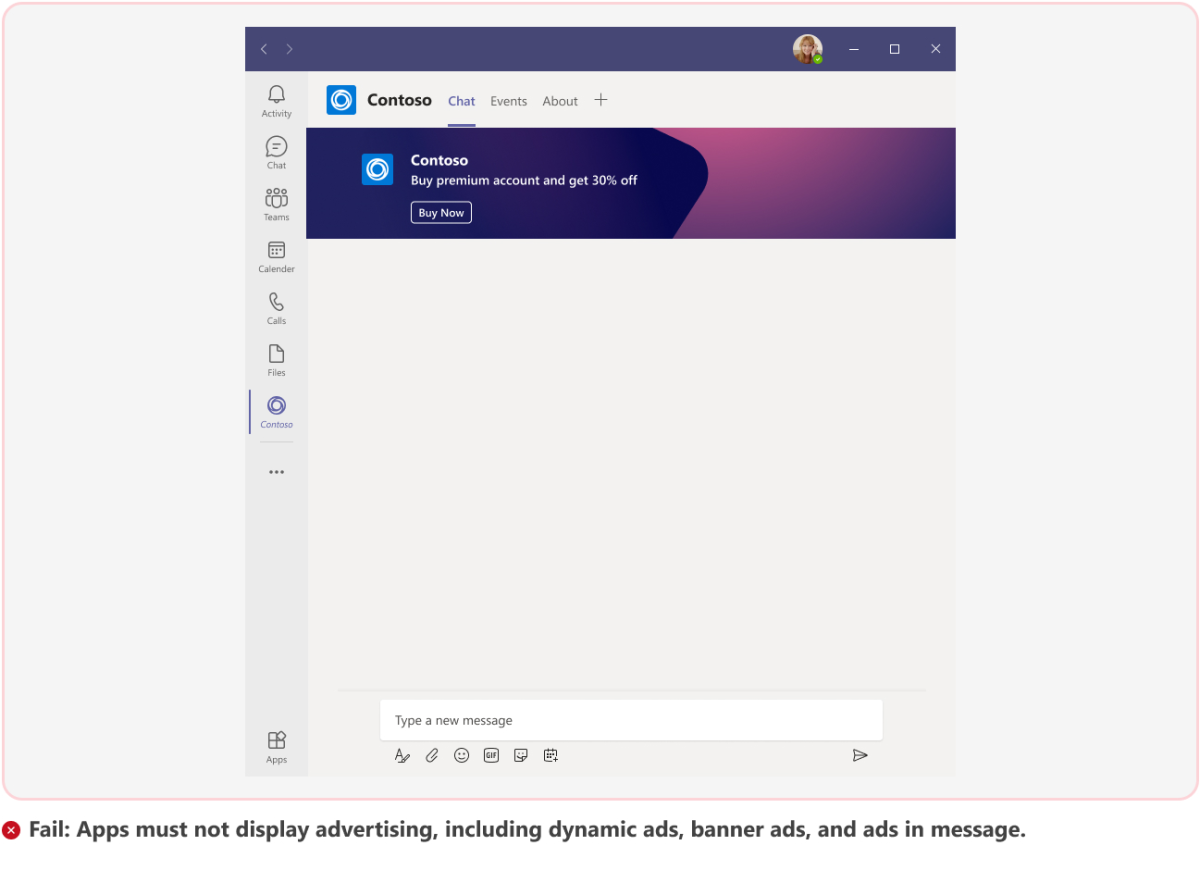Viewport: 1200px width, 870px height.
Task: Toggle the message formatting options
Action: 402,755
